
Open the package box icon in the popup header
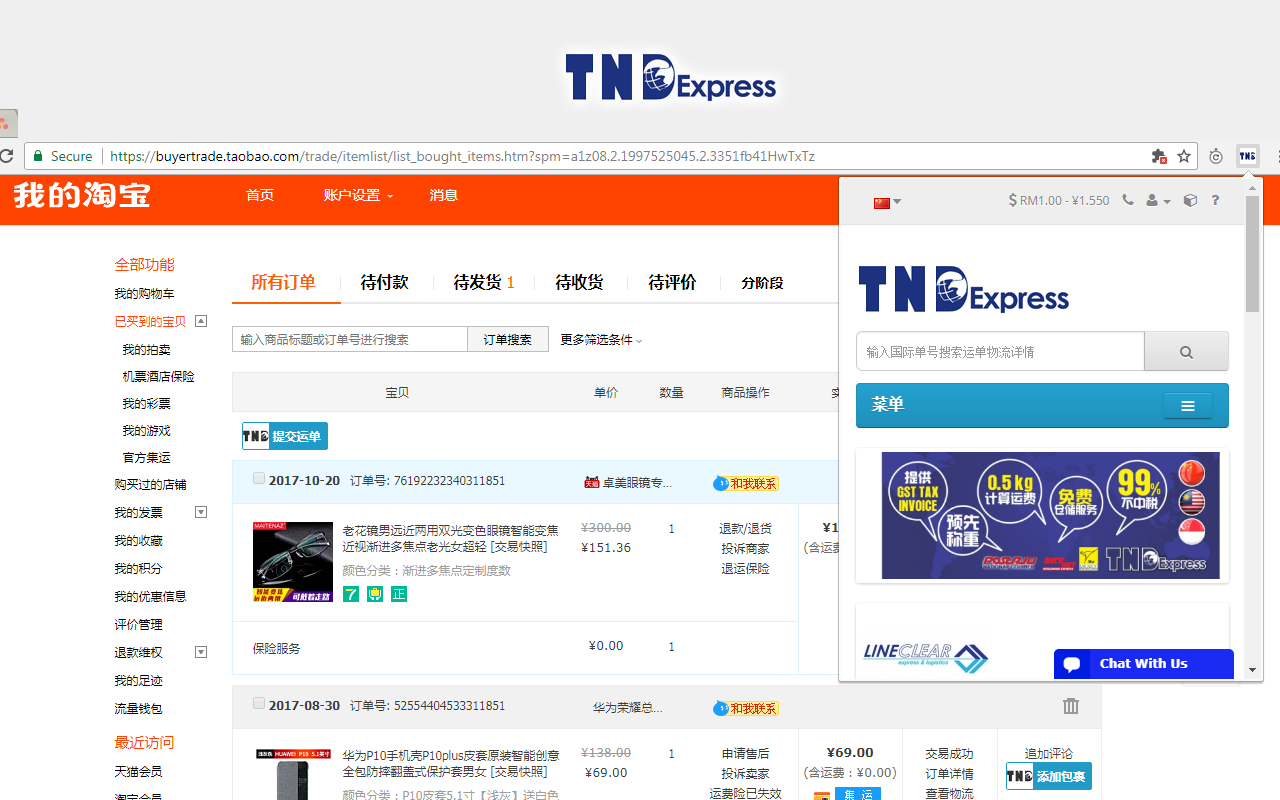(1190, 200)
